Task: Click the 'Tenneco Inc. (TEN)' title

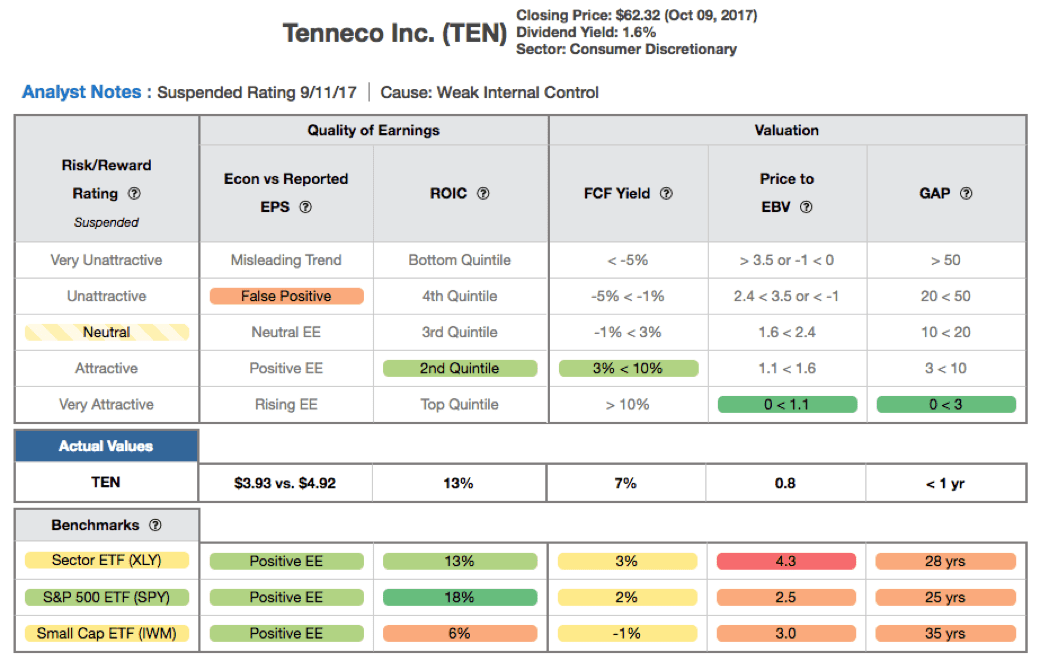Action: tap(395, 33)
